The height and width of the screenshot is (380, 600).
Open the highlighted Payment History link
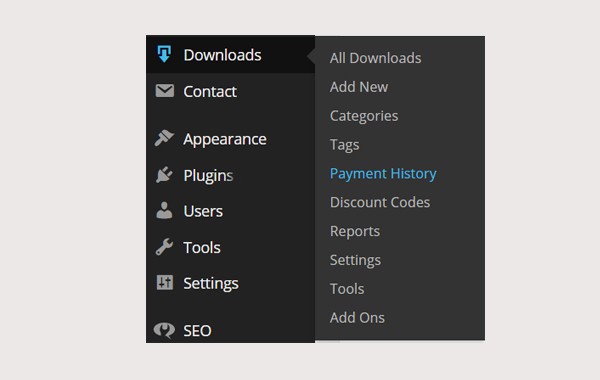(383, 174)
